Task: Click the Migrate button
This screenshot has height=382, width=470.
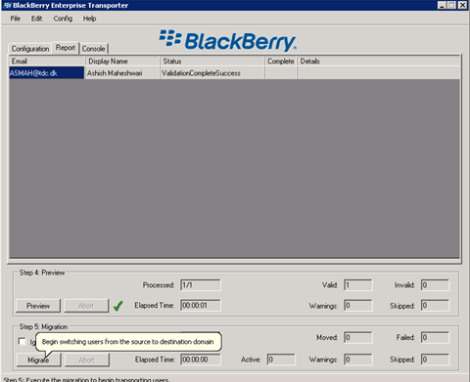Action: click(x=38, y=360)
